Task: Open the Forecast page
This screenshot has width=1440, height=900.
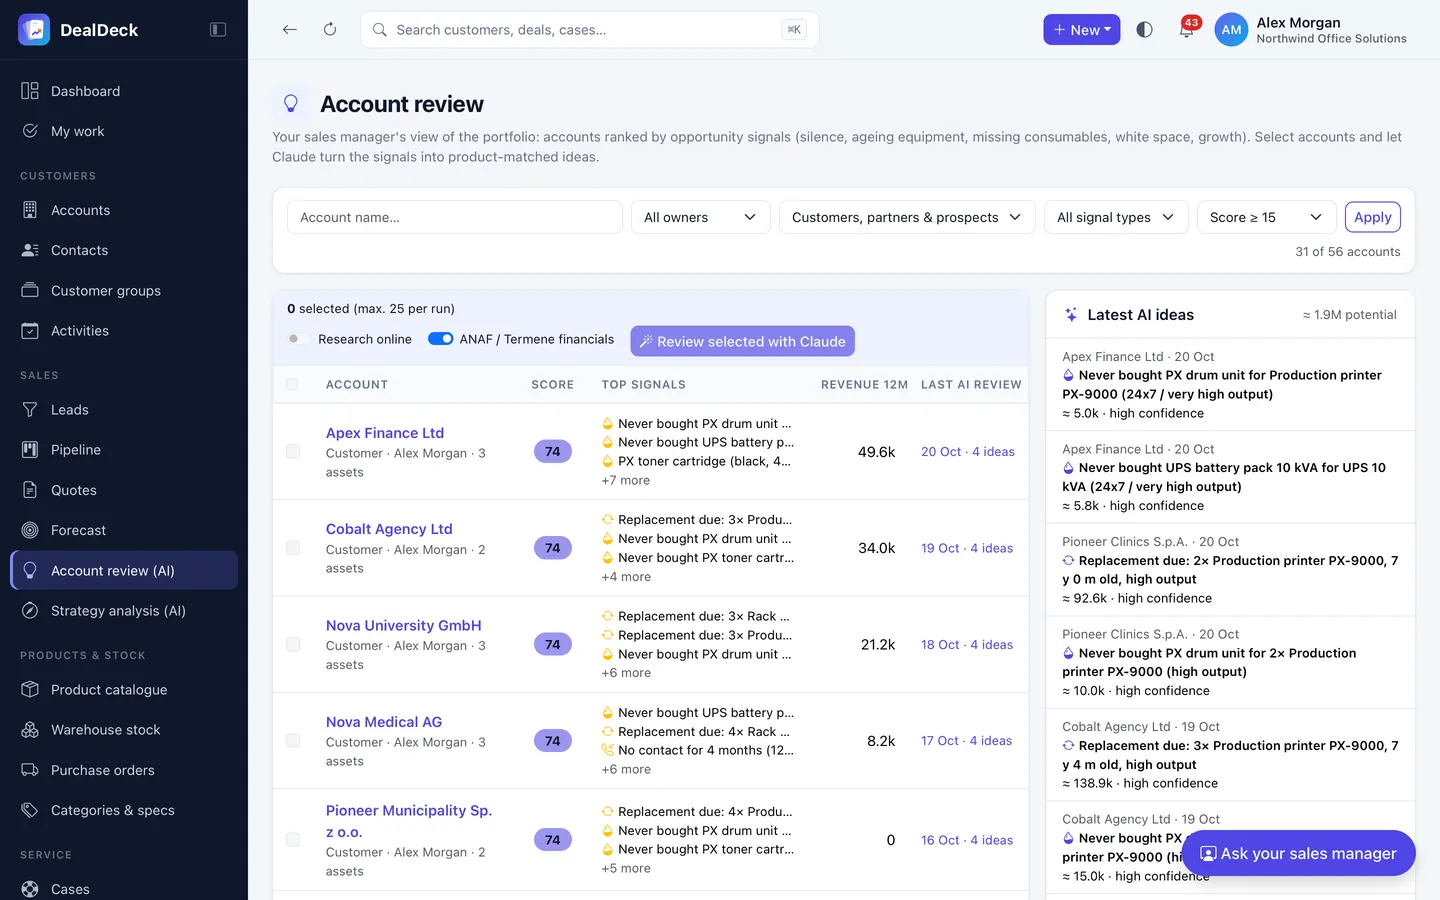Action: [124, 530]
